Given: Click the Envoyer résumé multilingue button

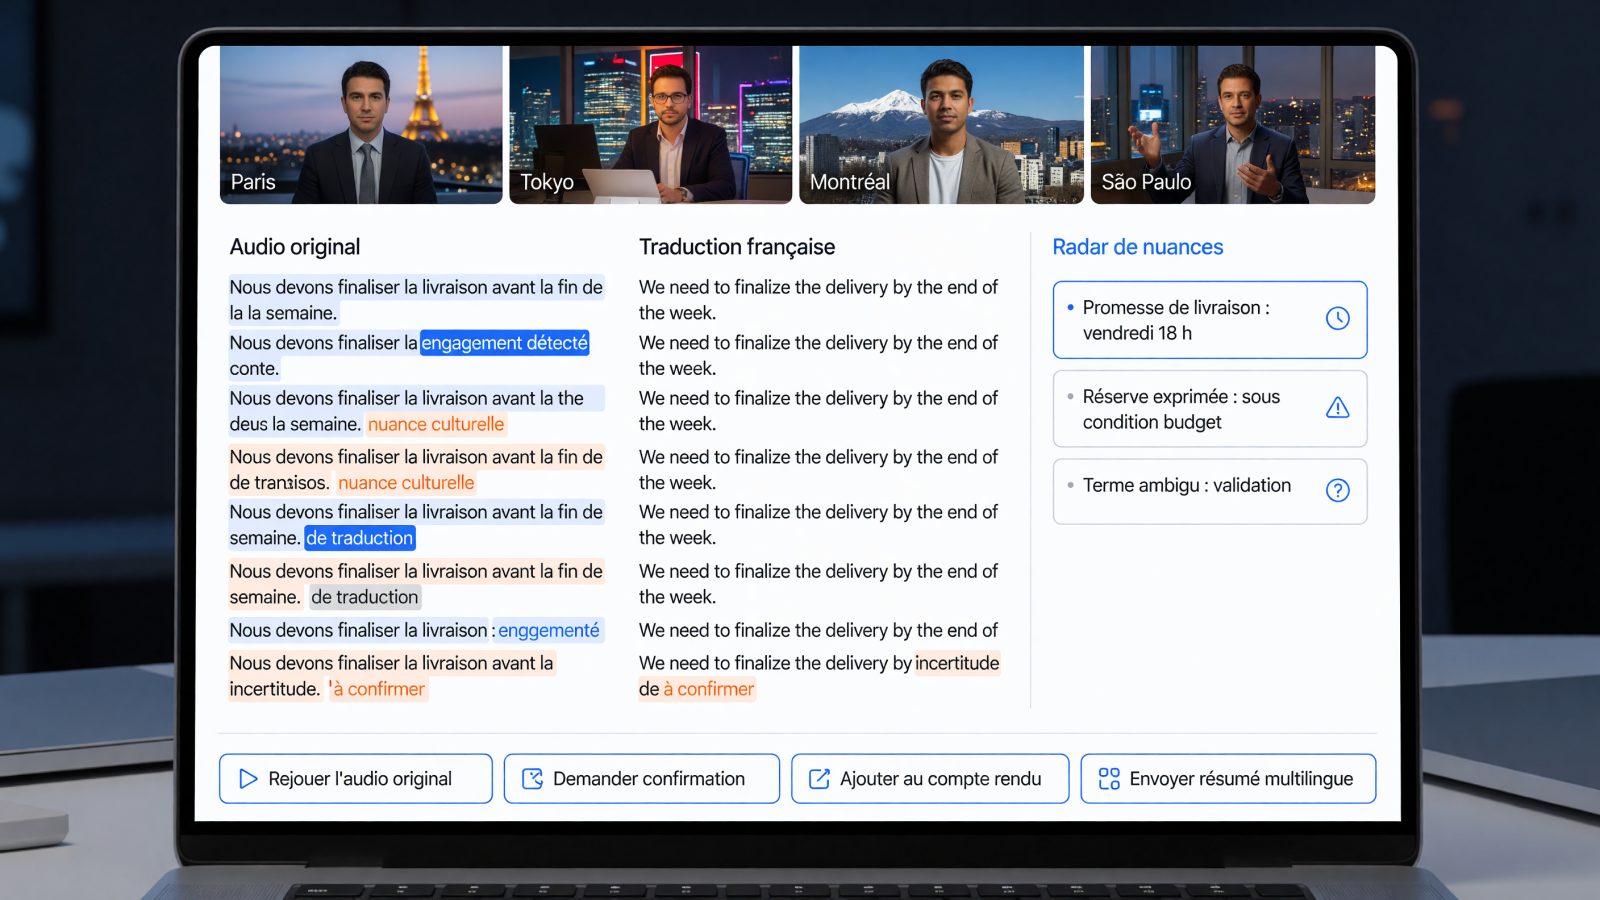Looking at the screenshot, I should (1228, 779).
